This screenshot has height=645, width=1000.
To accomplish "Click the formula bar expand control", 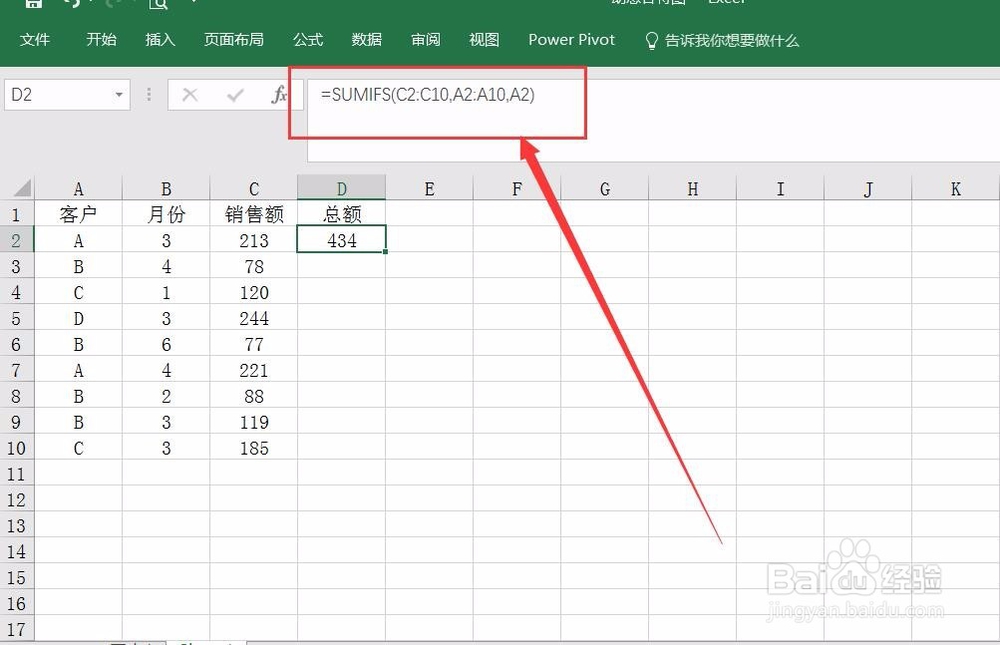I will [990, 95].
